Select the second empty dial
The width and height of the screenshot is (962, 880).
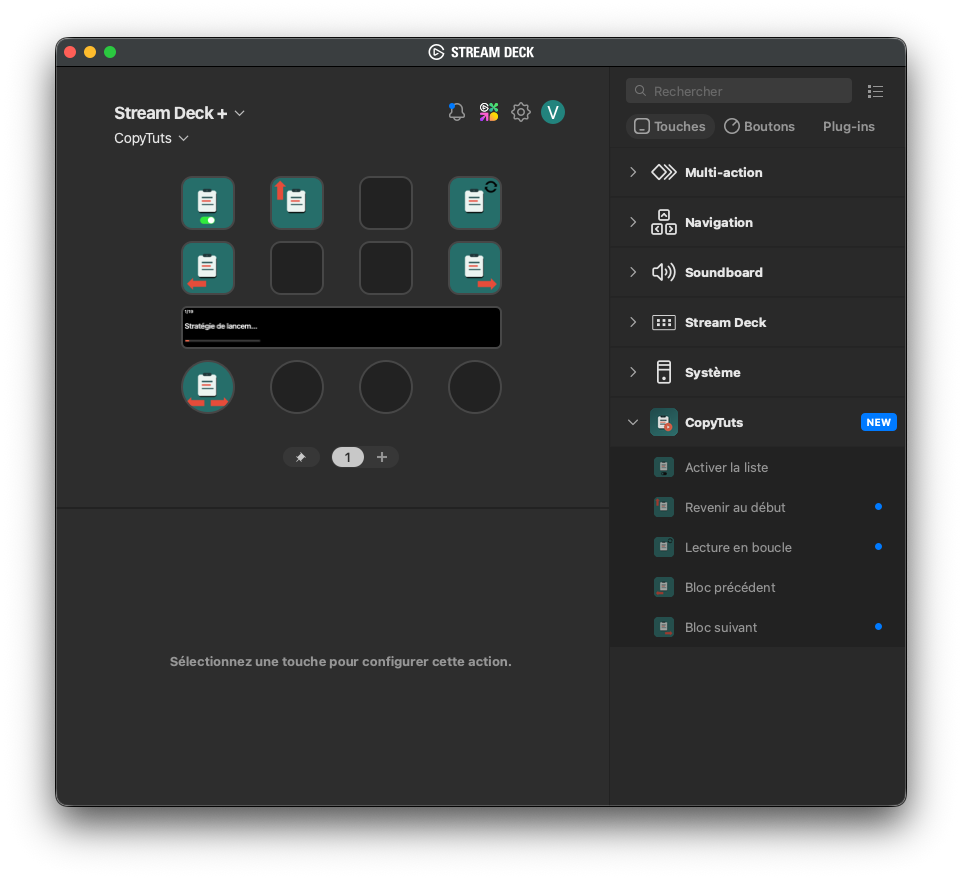coord(297,387)
